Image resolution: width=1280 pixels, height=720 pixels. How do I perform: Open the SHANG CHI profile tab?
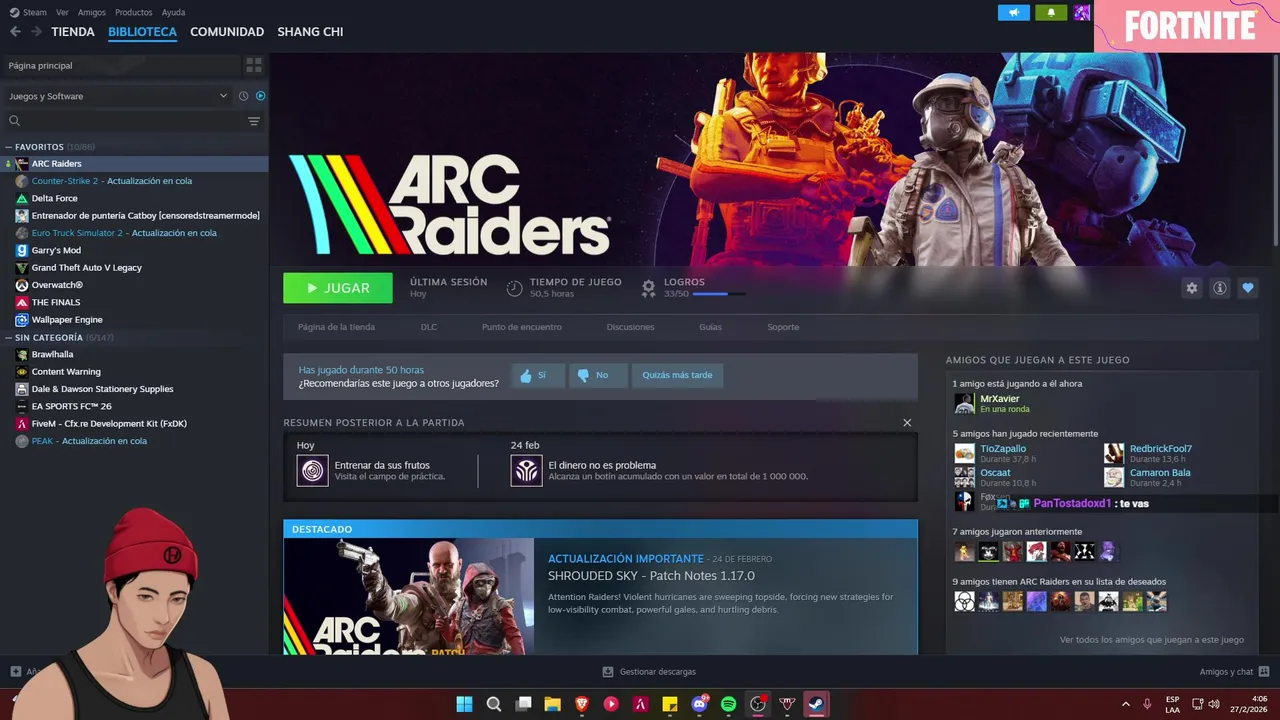tap(310, 32)
